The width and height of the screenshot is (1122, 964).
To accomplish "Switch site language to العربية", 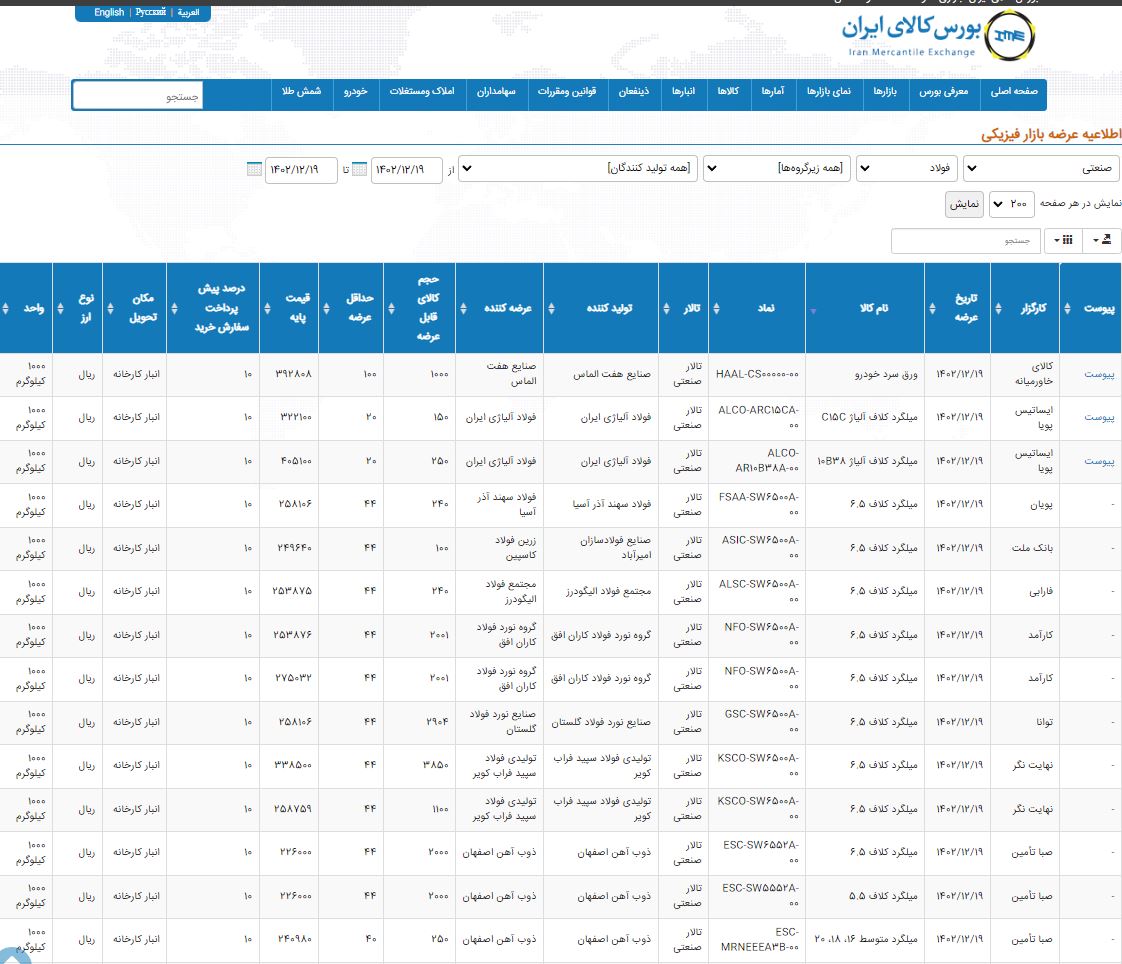I will (x=188, y=12).
